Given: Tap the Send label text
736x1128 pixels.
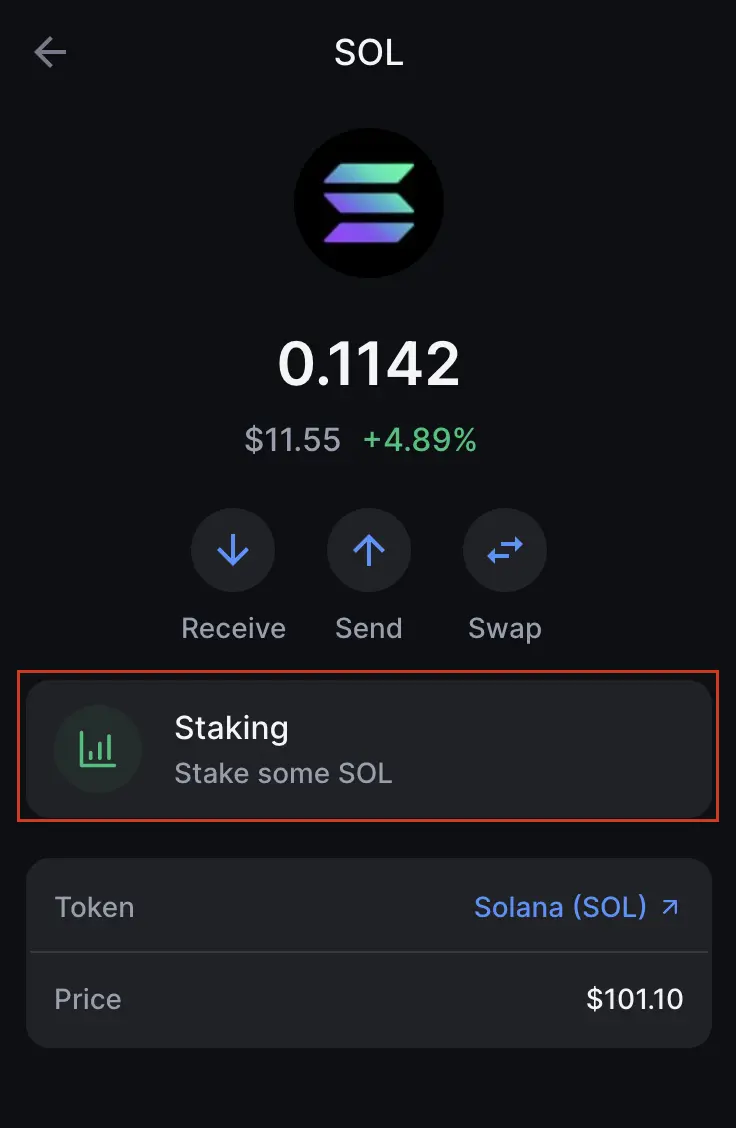Looking at the screenshot, I should click(368, 628).
